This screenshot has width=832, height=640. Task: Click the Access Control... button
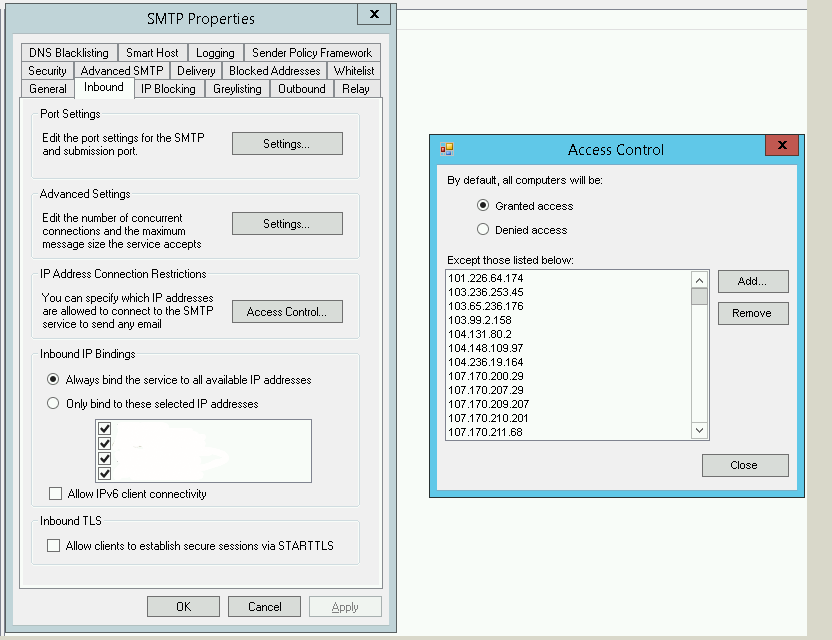[x=287, y=312]
